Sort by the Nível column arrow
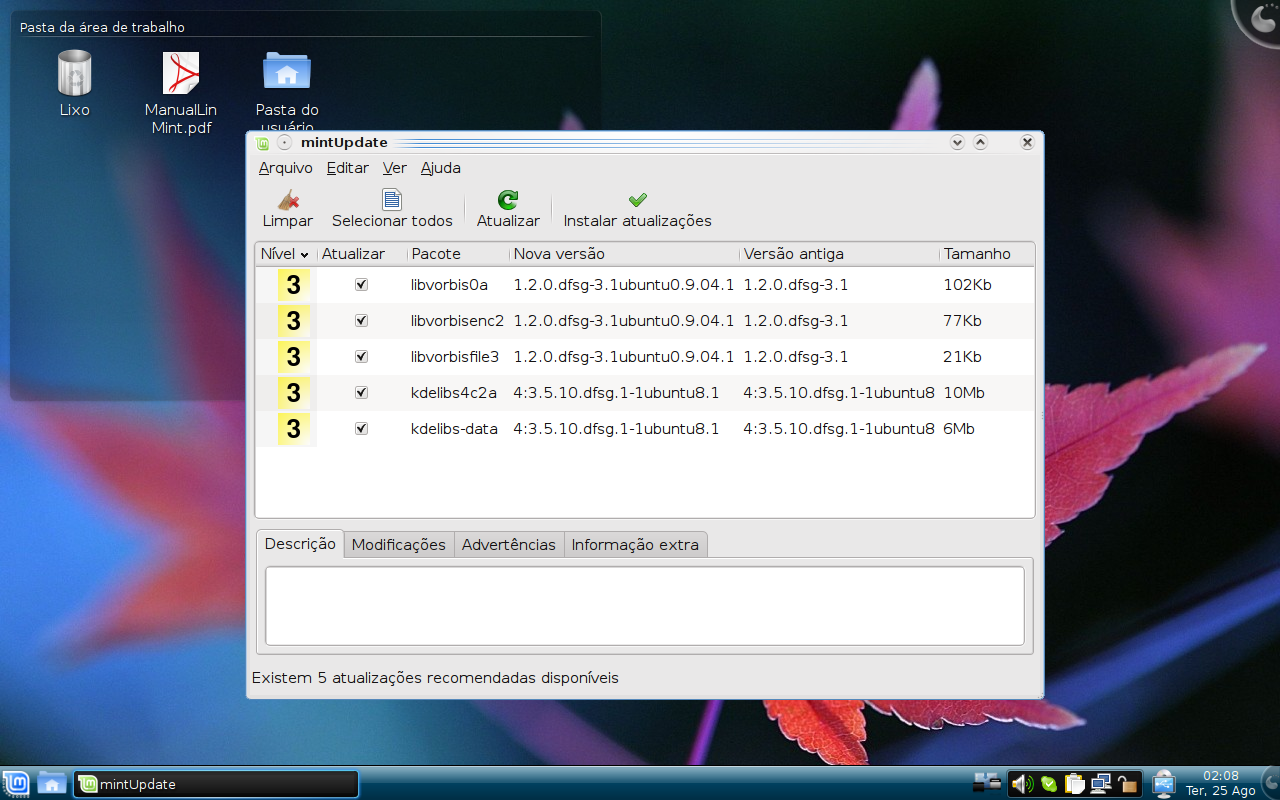1280x800 pixels. click(x=304, y=255)
